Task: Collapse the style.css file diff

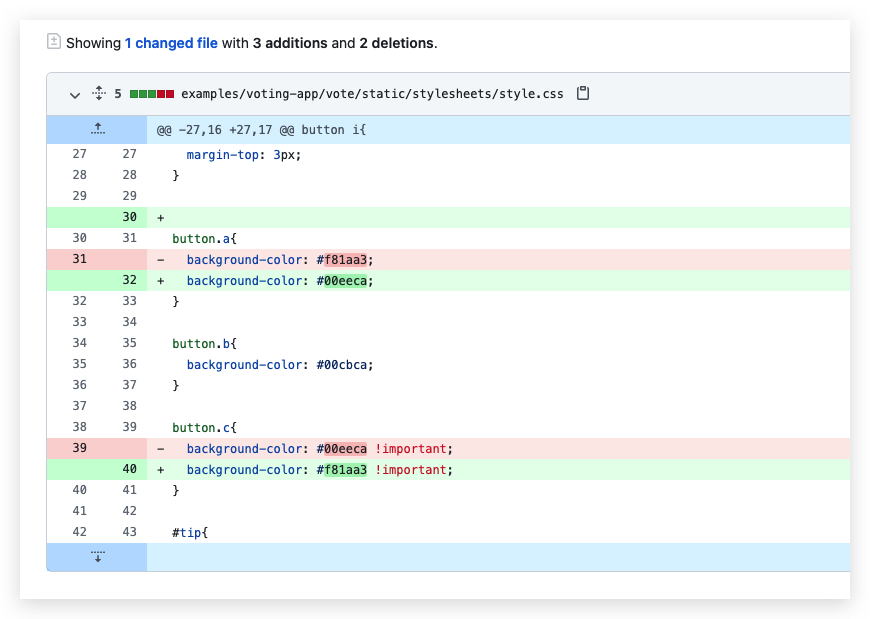Action: click(75, 94)
